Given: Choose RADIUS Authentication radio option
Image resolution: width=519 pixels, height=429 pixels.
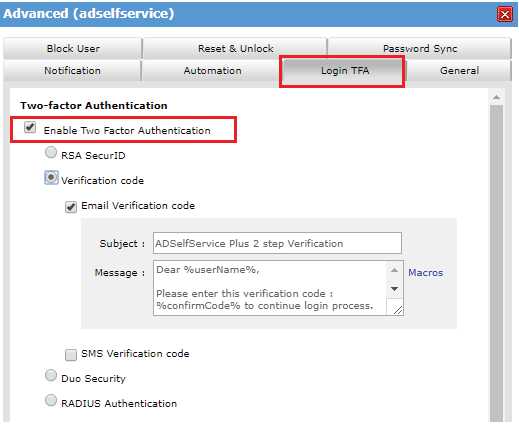Looking at the screenshot, I should click(x=51, y=400).
